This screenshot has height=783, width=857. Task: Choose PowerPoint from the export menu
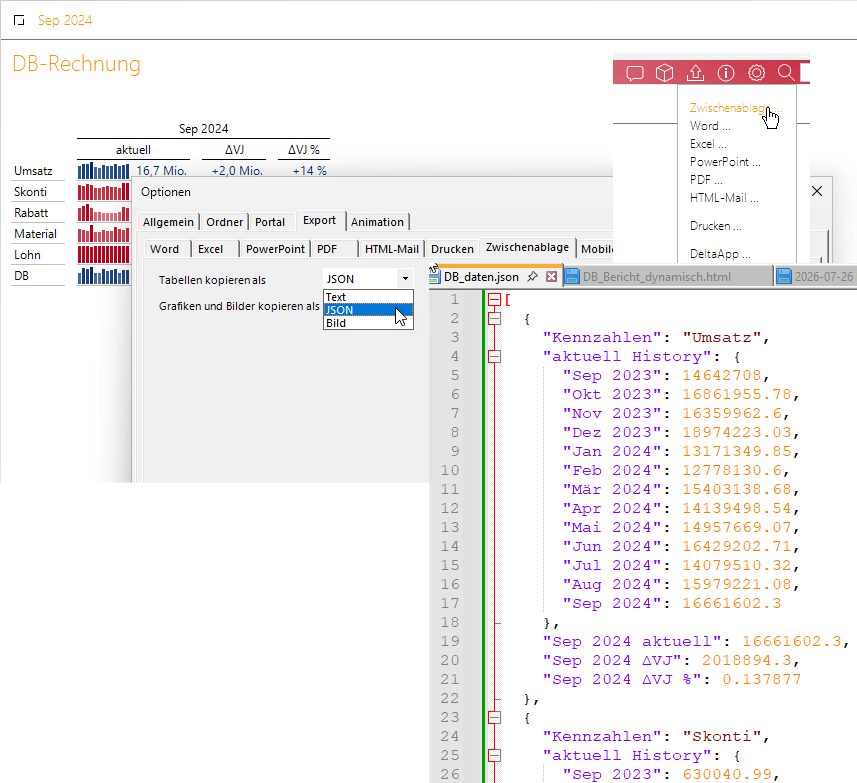click(x=725, y=162)
